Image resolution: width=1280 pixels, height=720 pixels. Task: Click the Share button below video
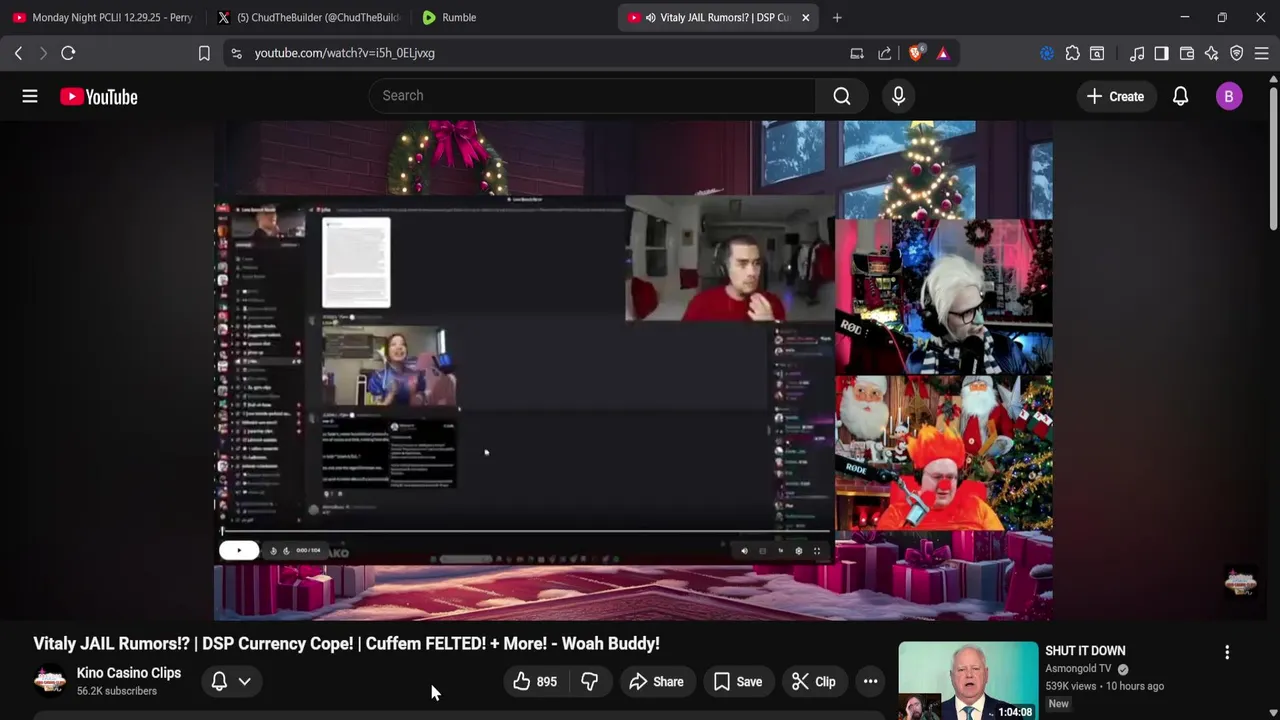click(x=656, y=681)
